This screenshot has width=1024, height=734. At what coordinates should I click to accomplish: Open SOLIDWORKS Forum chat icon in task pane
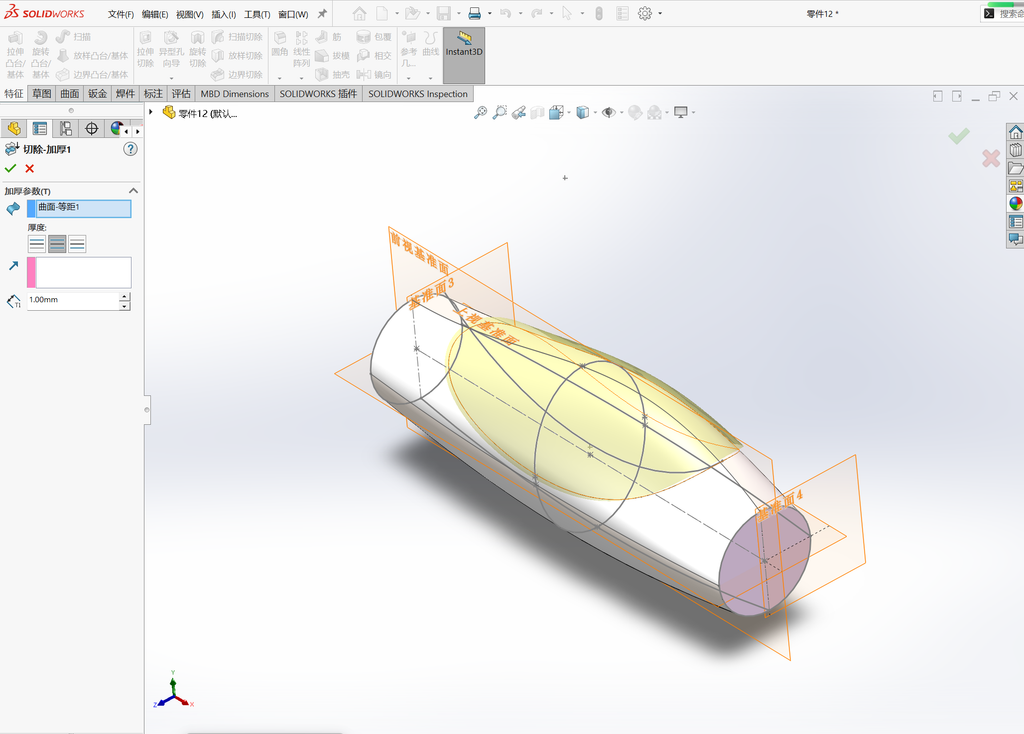tap(1016, 239)
